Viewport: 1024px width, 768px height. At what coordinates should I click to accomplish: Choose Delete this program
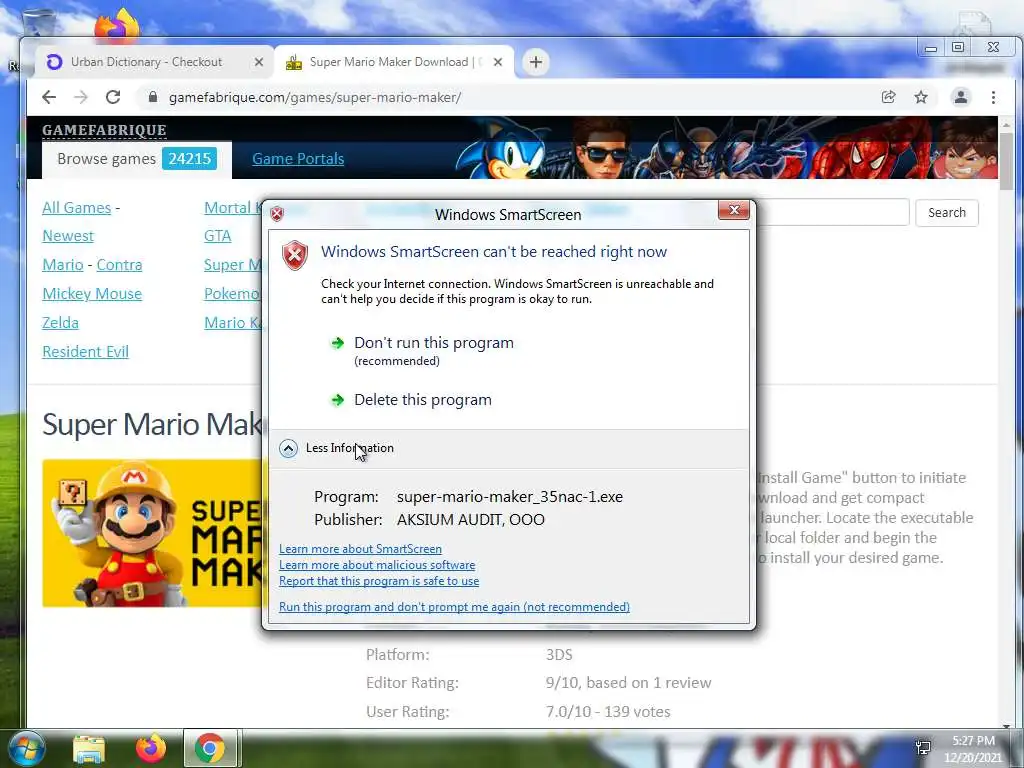point(423,400)
